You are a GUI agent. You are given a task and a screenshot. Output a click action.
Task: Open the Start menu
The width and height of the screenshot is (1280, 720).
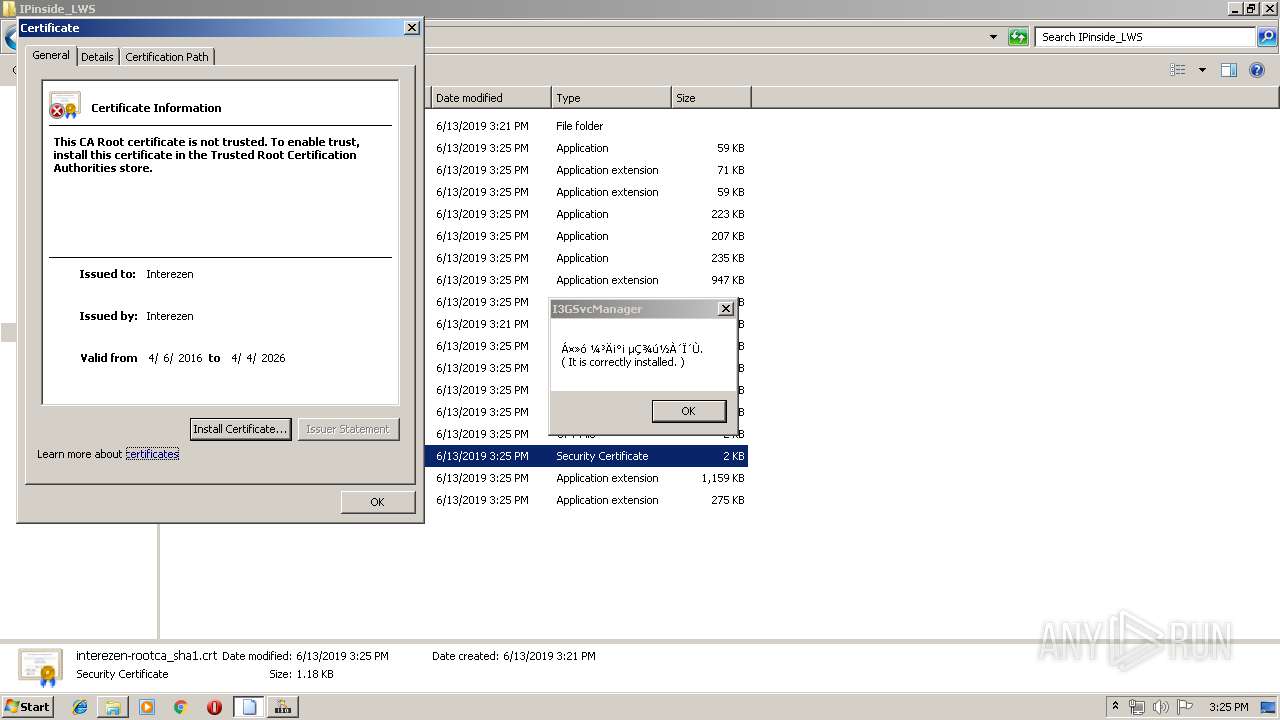coord(28,706)
